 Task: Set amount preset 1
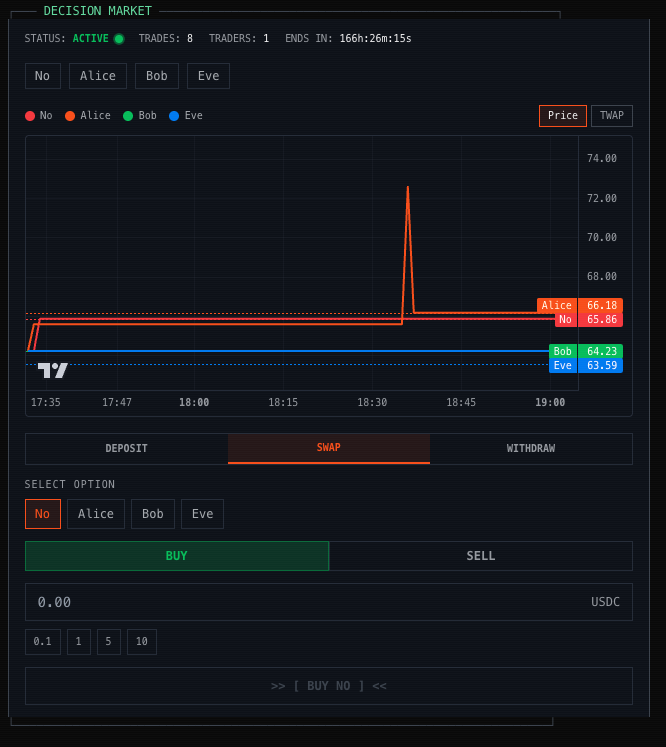[x=79, y=642]
